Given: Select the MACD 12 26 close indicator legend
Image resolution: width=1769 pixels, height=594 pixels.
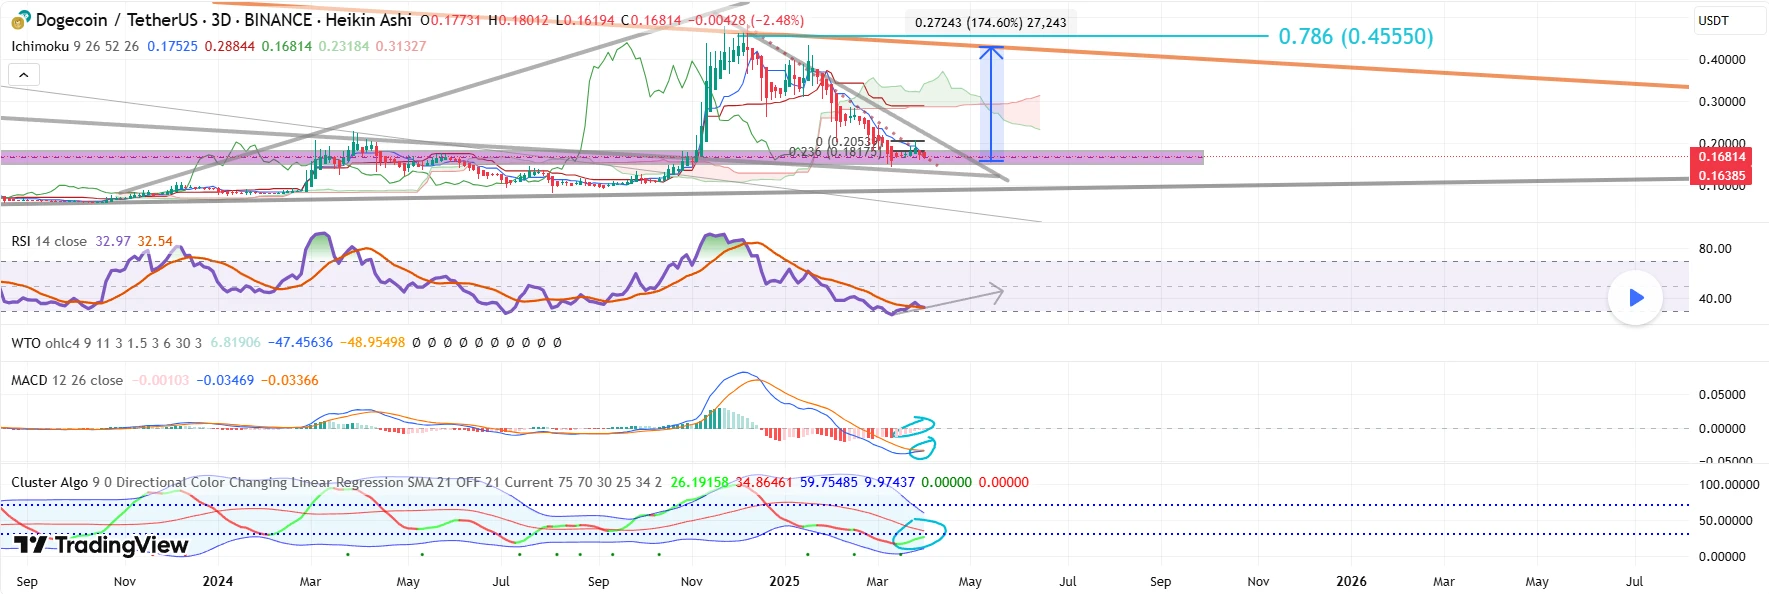Looking at the screenshot, I should (67, 380).
